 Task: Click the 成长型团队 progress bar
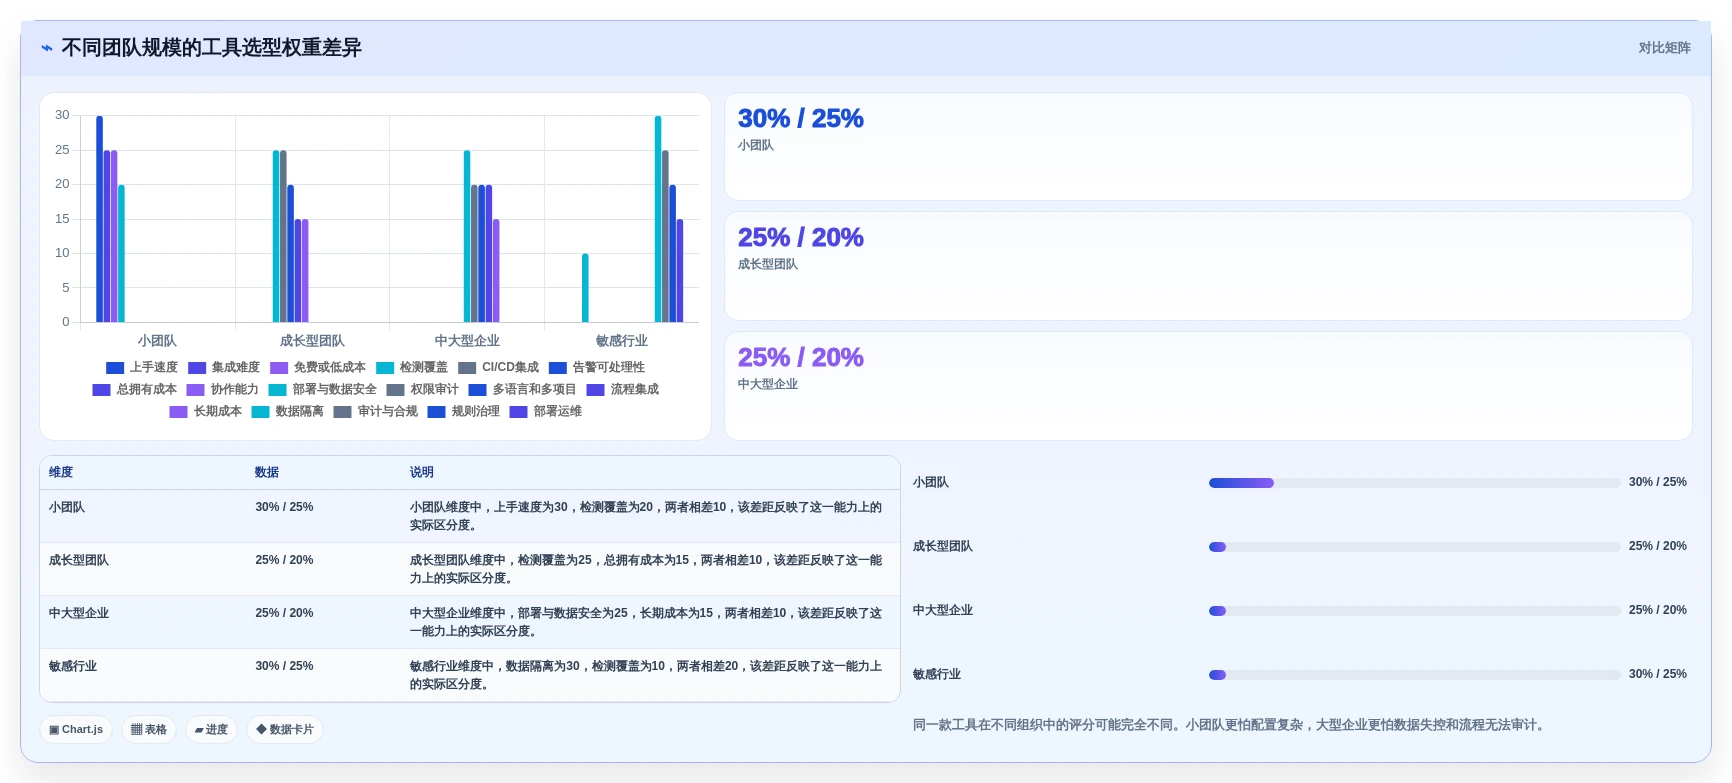1414,547
